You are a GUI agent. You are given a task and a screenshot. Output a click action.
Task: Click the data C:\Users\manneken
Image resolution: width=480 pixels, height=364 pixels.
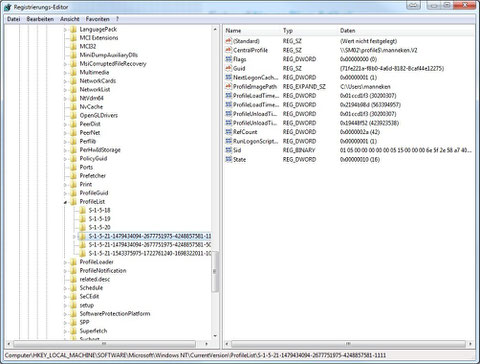pos(365,86)
